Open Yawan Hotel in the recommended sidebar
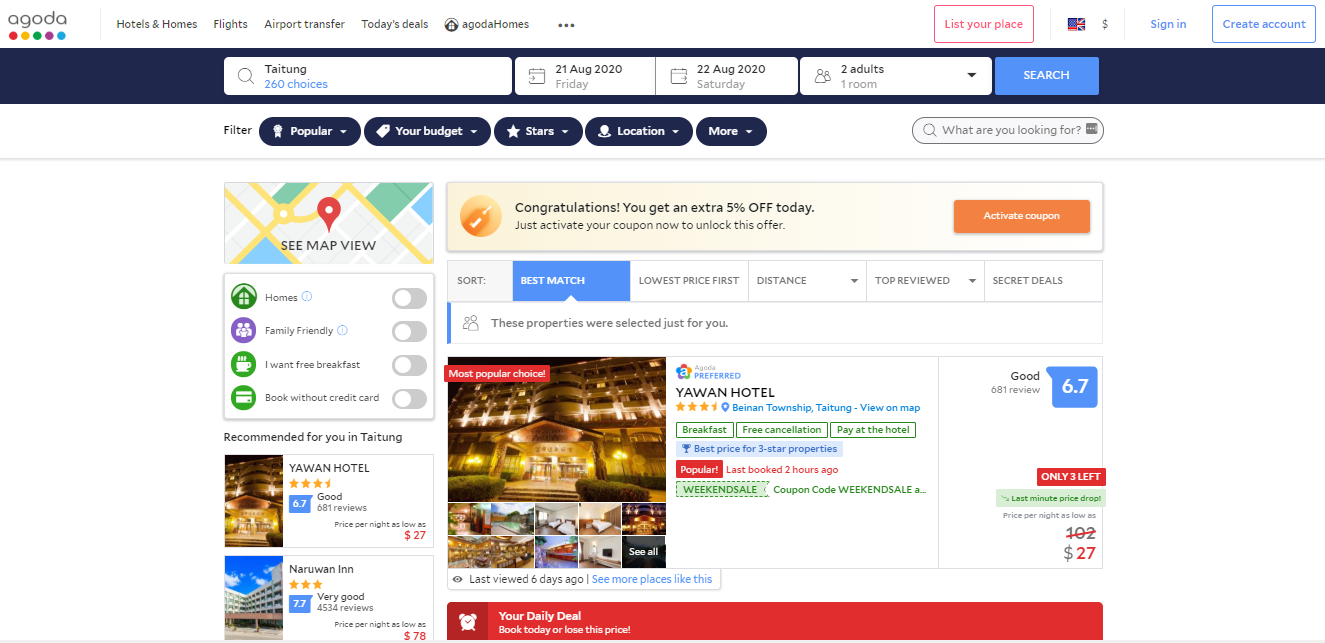The image size is (1325, 643). click(329, 500)
